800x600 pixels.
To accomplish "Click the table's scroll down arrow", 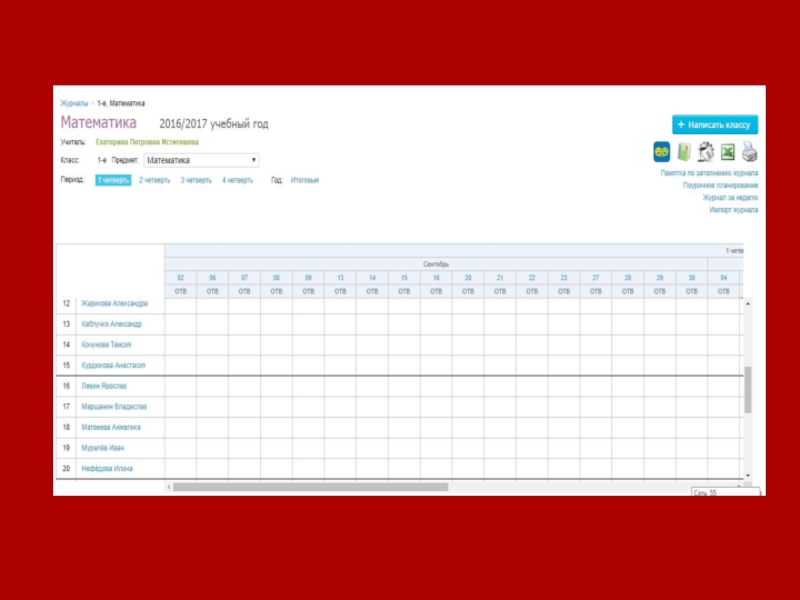I will click(x=748, y=476).
